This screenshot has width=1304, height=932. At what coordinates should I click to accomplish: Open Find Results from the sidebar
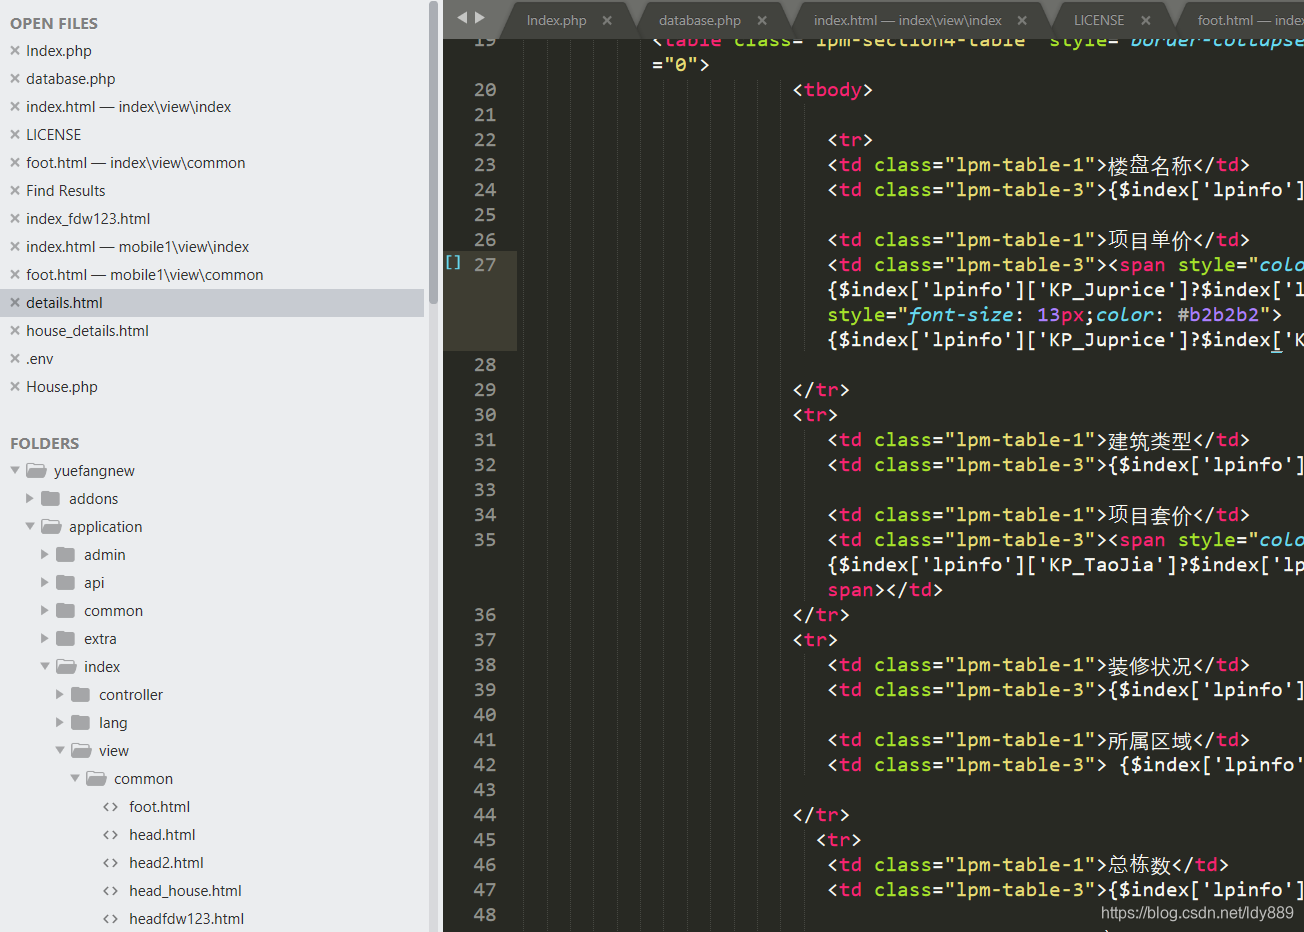[x=65, y=190]
